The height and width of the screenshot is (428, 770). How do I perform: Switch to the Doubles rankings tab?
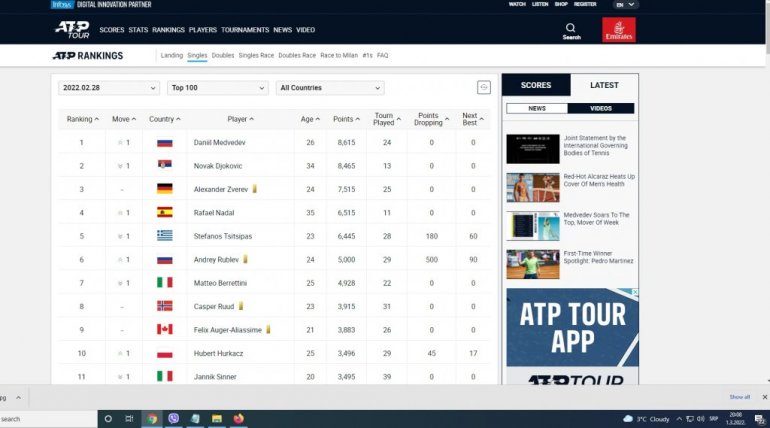(x=223, y=56)
